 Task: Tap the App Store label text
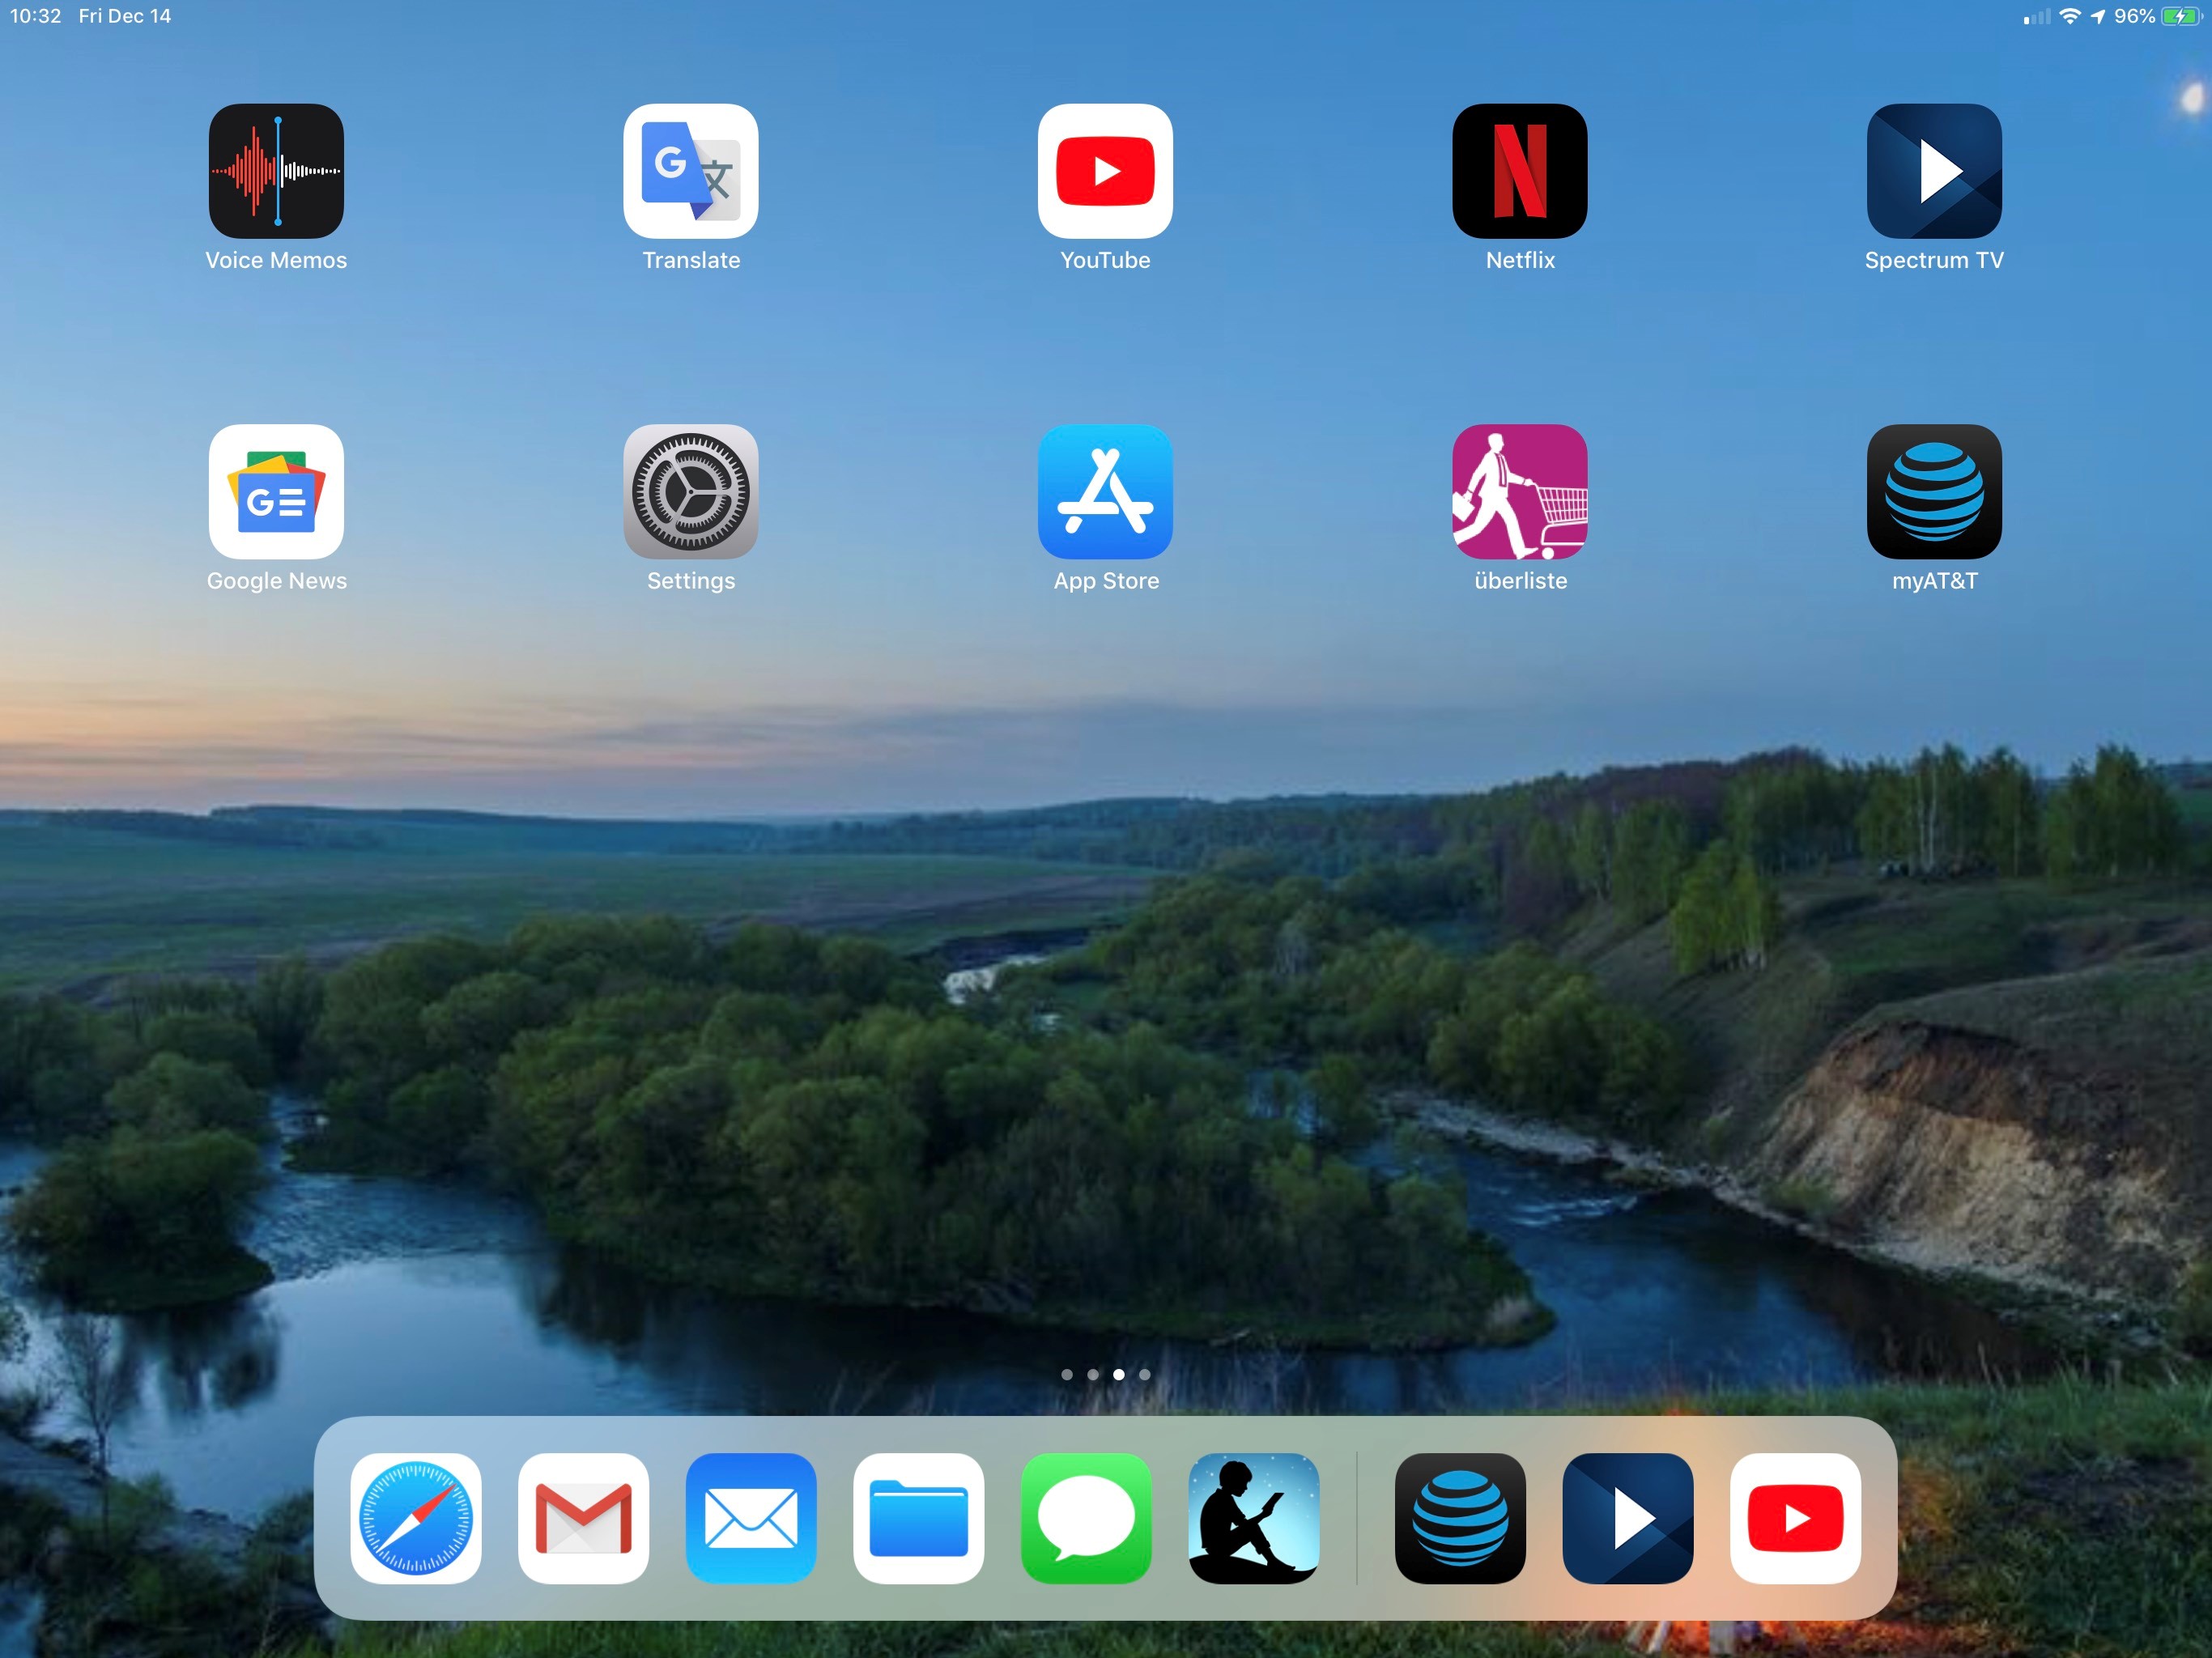tap(1106, 581)
